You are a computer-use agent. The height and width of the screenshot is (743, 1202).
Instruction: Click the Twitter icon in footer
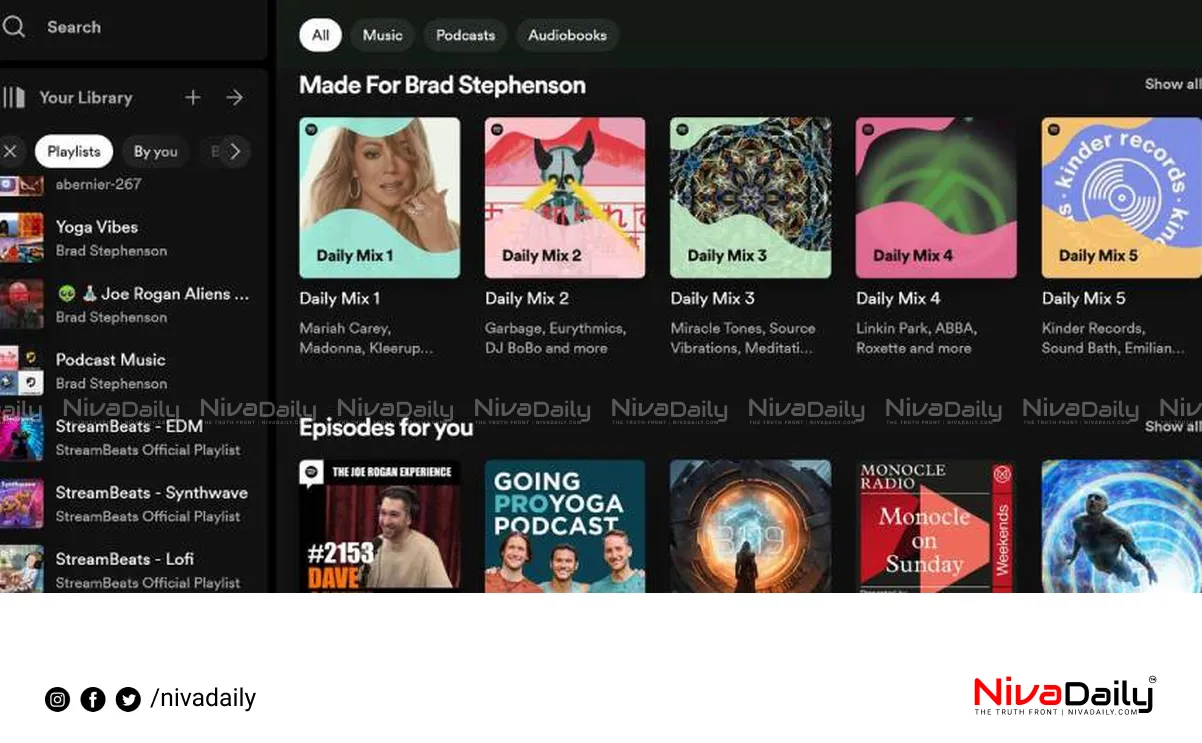point(128,699)
